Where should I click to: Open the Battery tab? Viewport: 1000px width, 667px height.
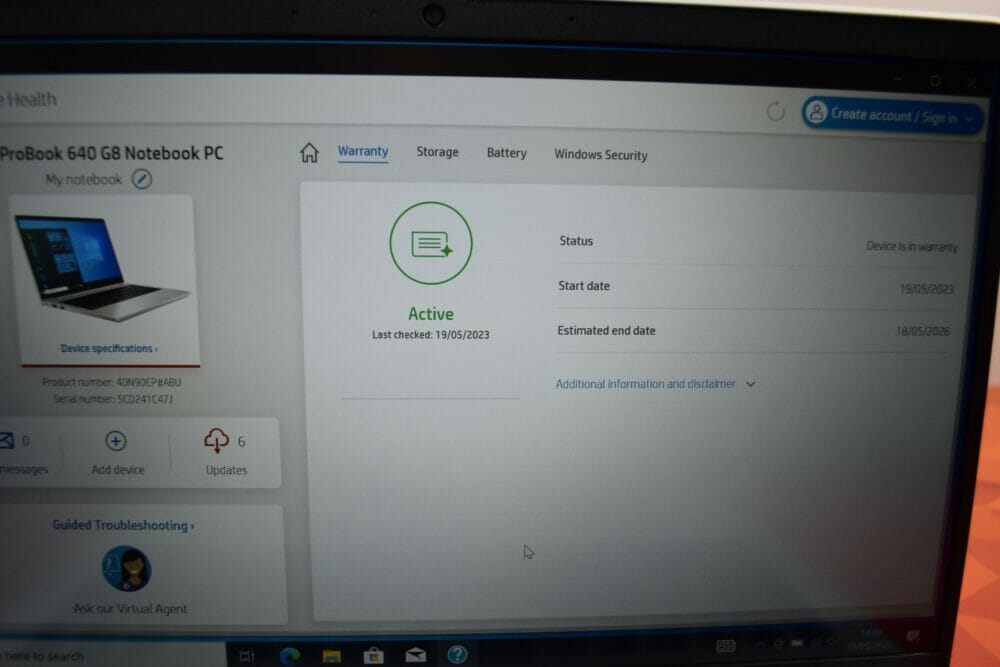(x=506, y=153)
